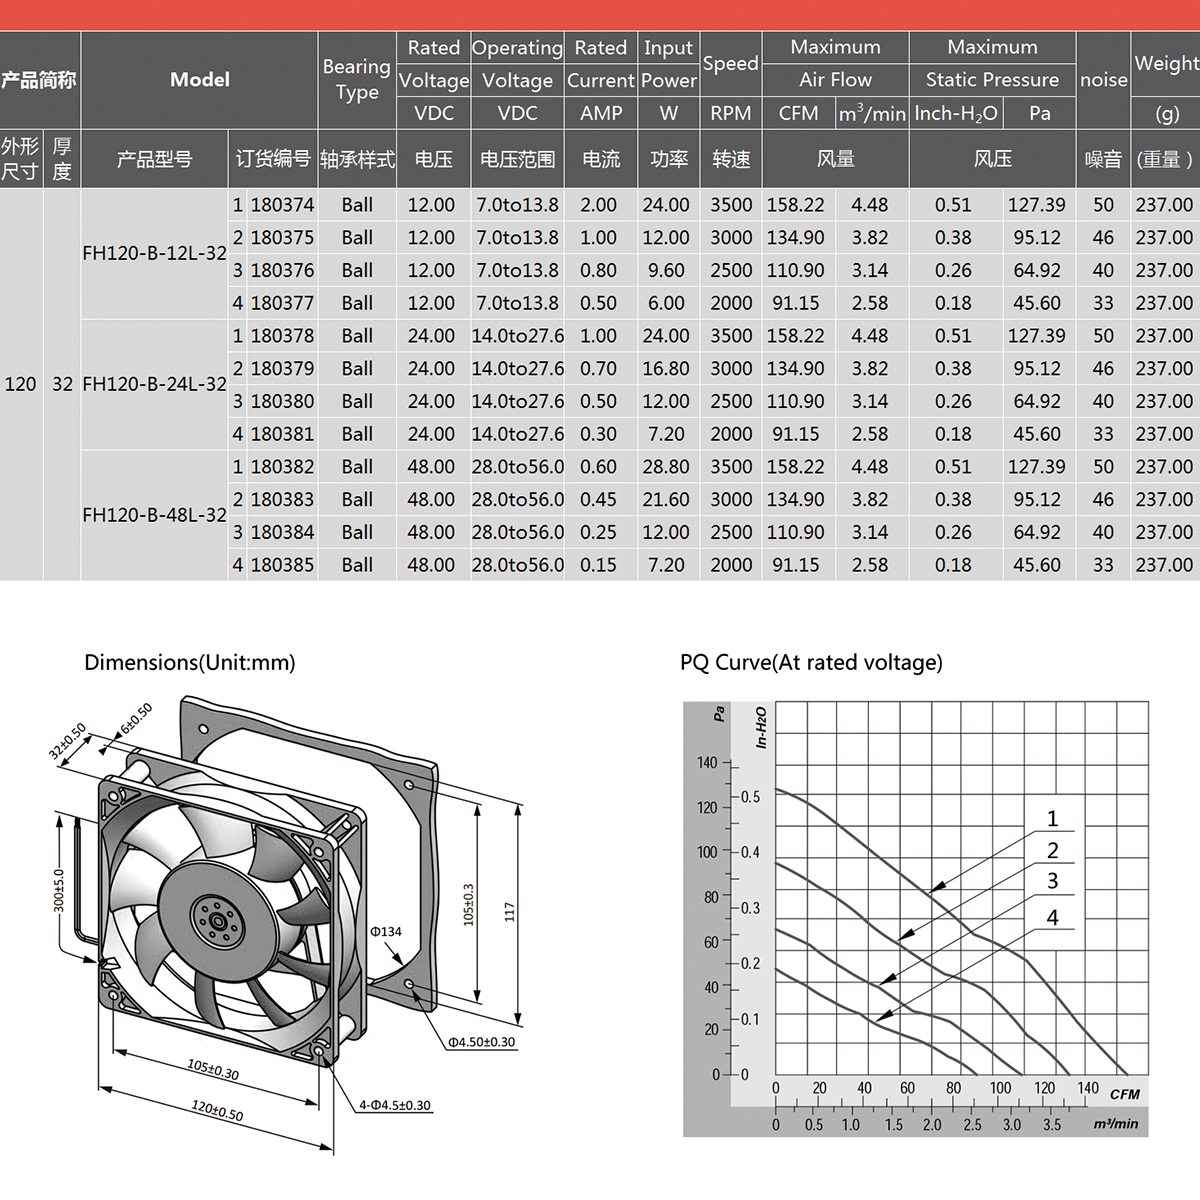Click the 28.80 input power value
This screenshot has height=1200, width=1200.
(x=666, y=467)
